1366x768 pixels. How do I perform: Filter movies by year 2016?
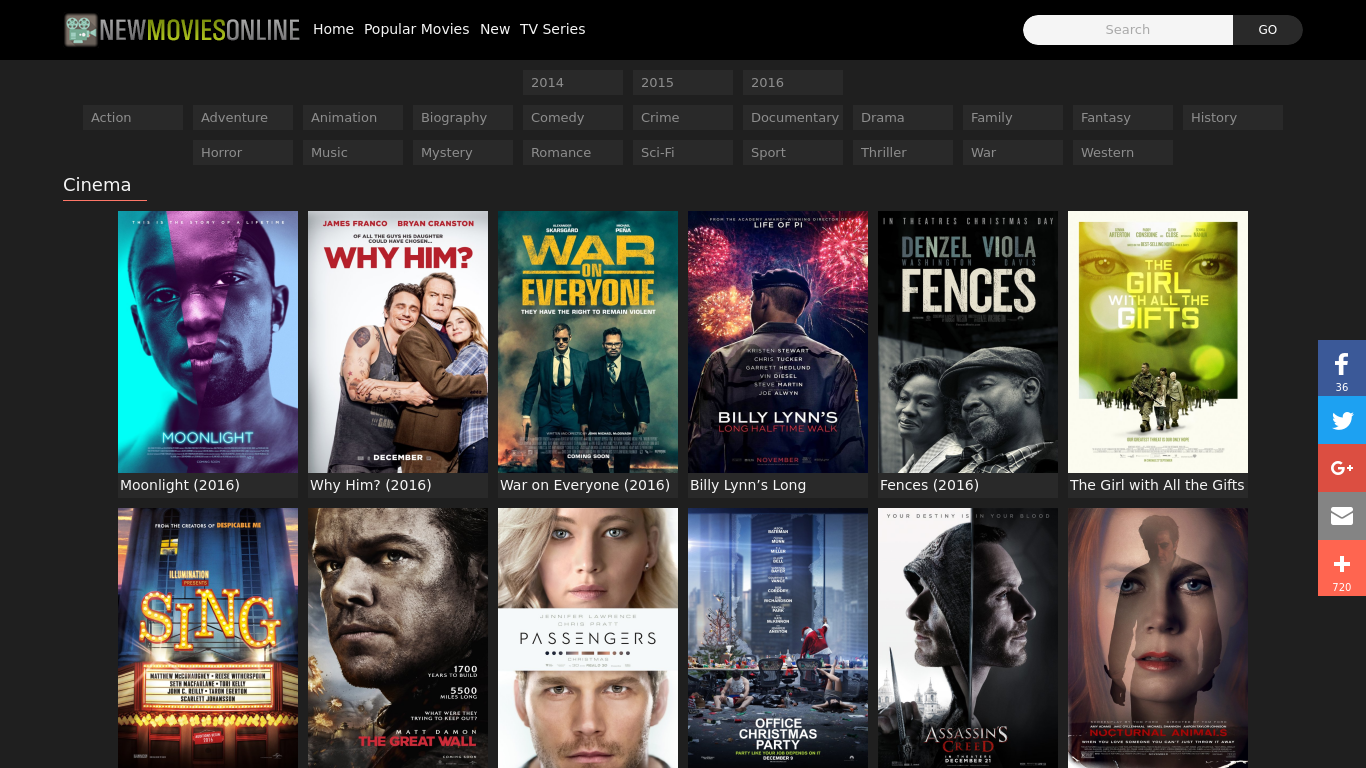point(792,83)
